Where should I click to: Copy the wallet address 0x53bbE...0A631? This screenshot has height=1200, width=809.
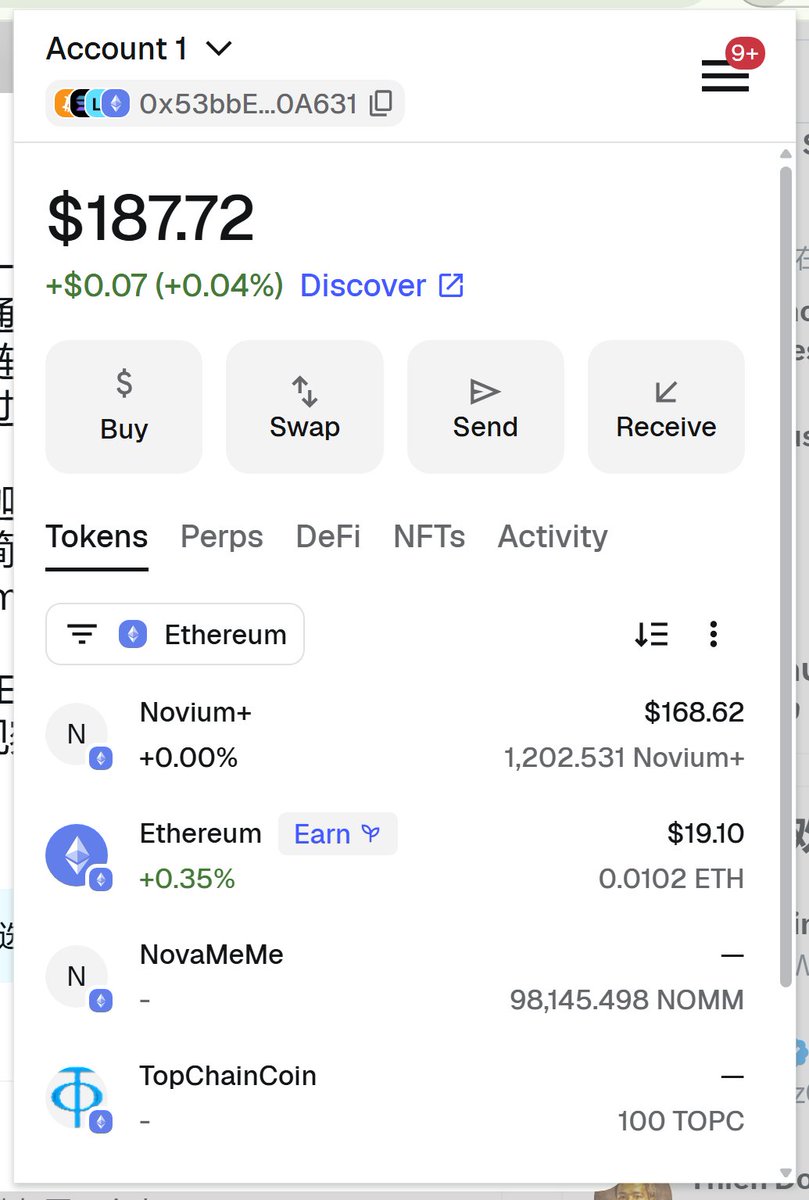381,103
